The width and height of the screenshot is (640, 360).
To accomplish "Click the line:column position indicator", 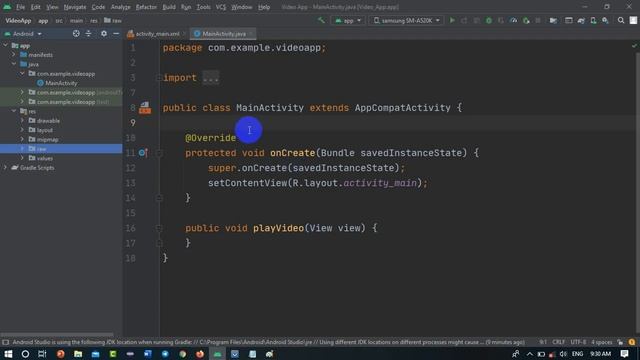I will coord(543,342).
